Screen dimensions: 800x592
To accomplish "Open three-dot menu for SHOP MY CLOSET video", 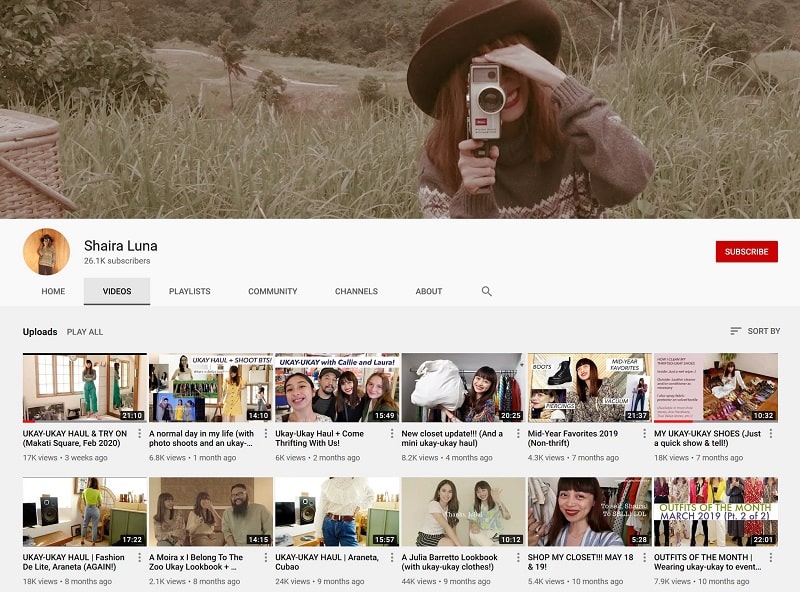I will point(644,557).
